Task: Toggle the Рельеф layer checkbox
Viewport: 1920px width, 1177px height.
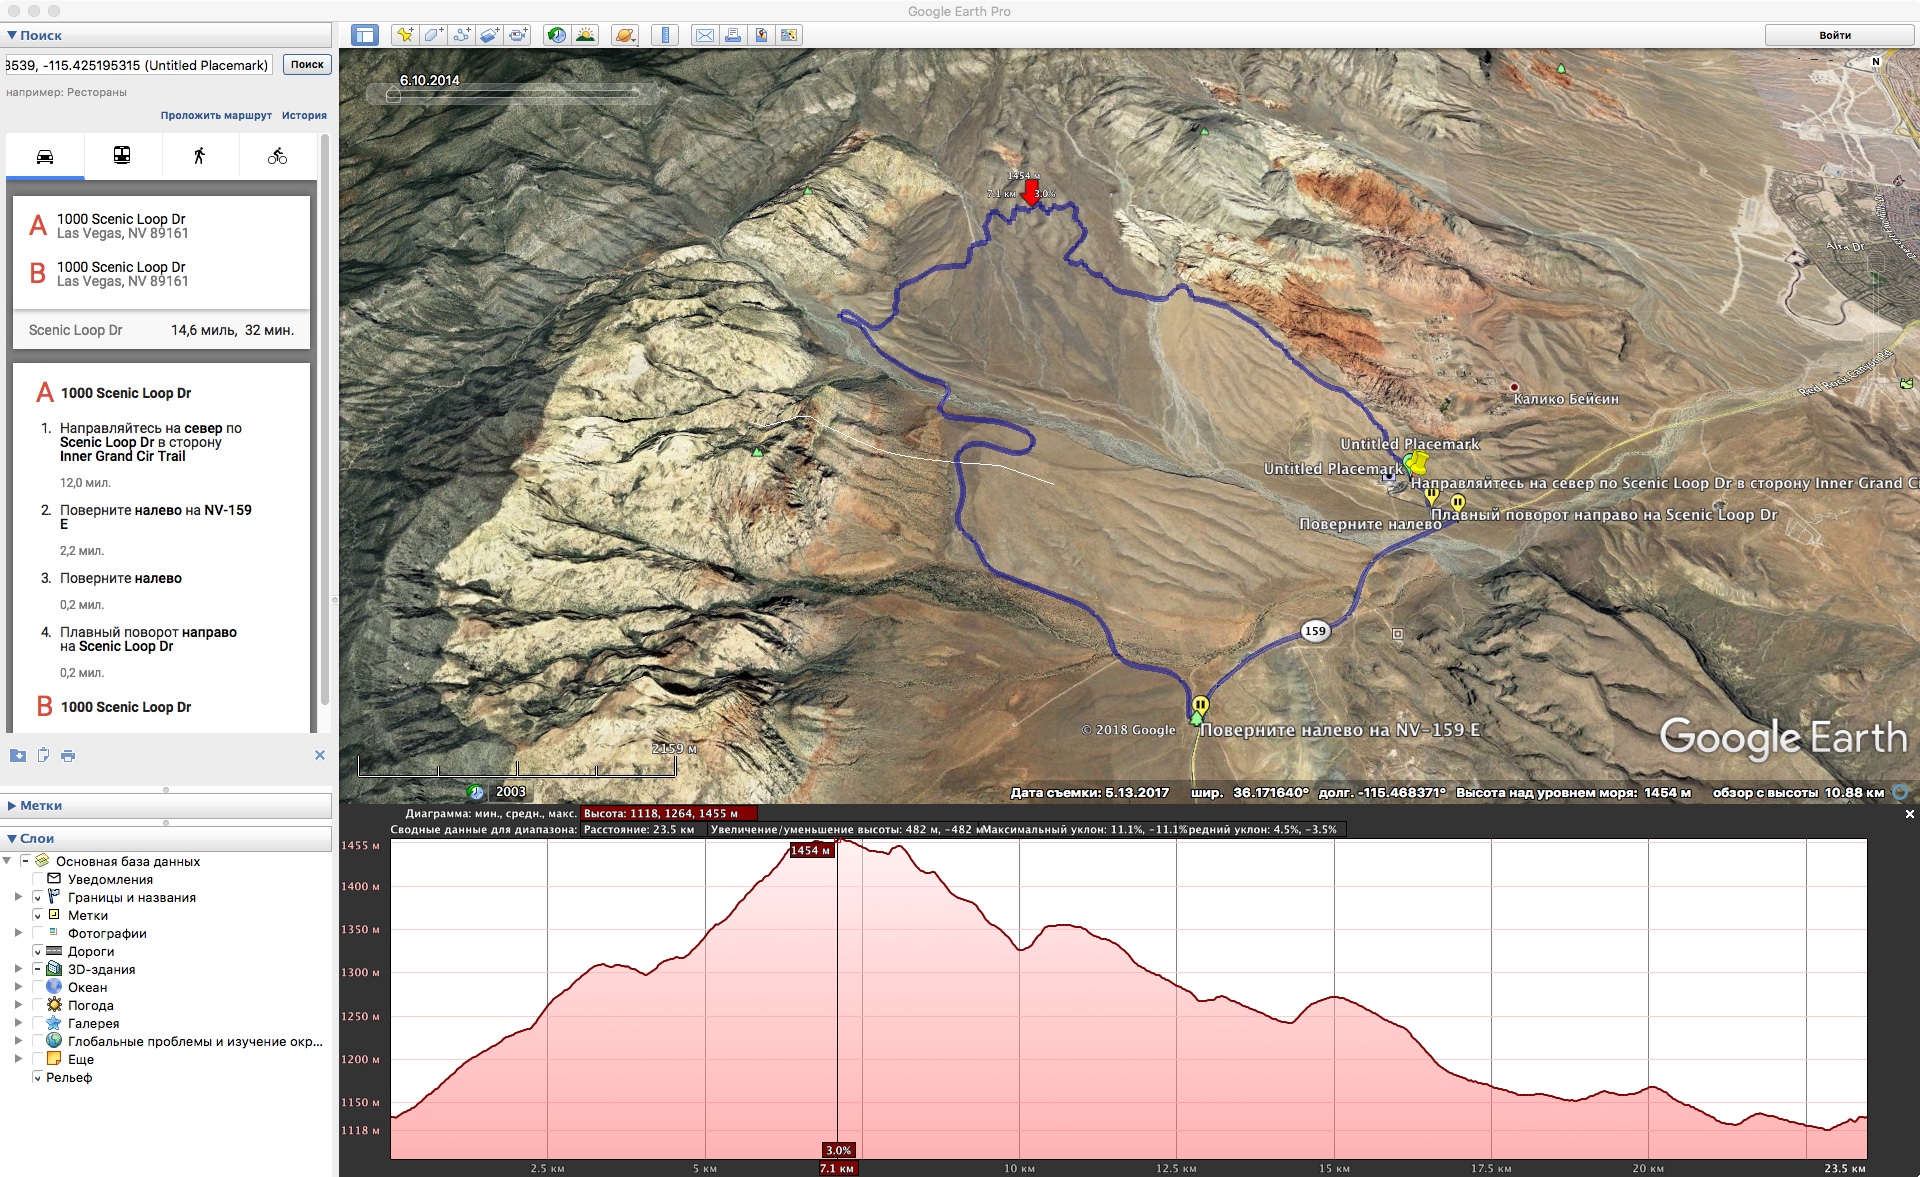Action: (38, 1077)
